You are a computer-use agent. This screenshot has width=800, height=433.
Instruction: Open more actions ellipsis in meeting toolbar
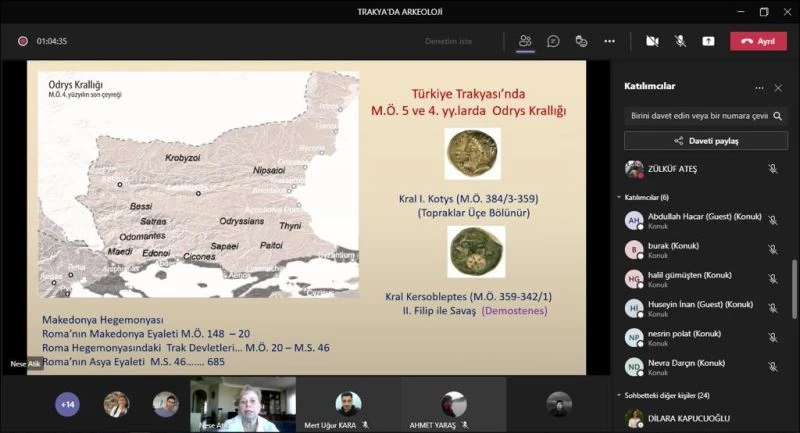pos(609,41)
